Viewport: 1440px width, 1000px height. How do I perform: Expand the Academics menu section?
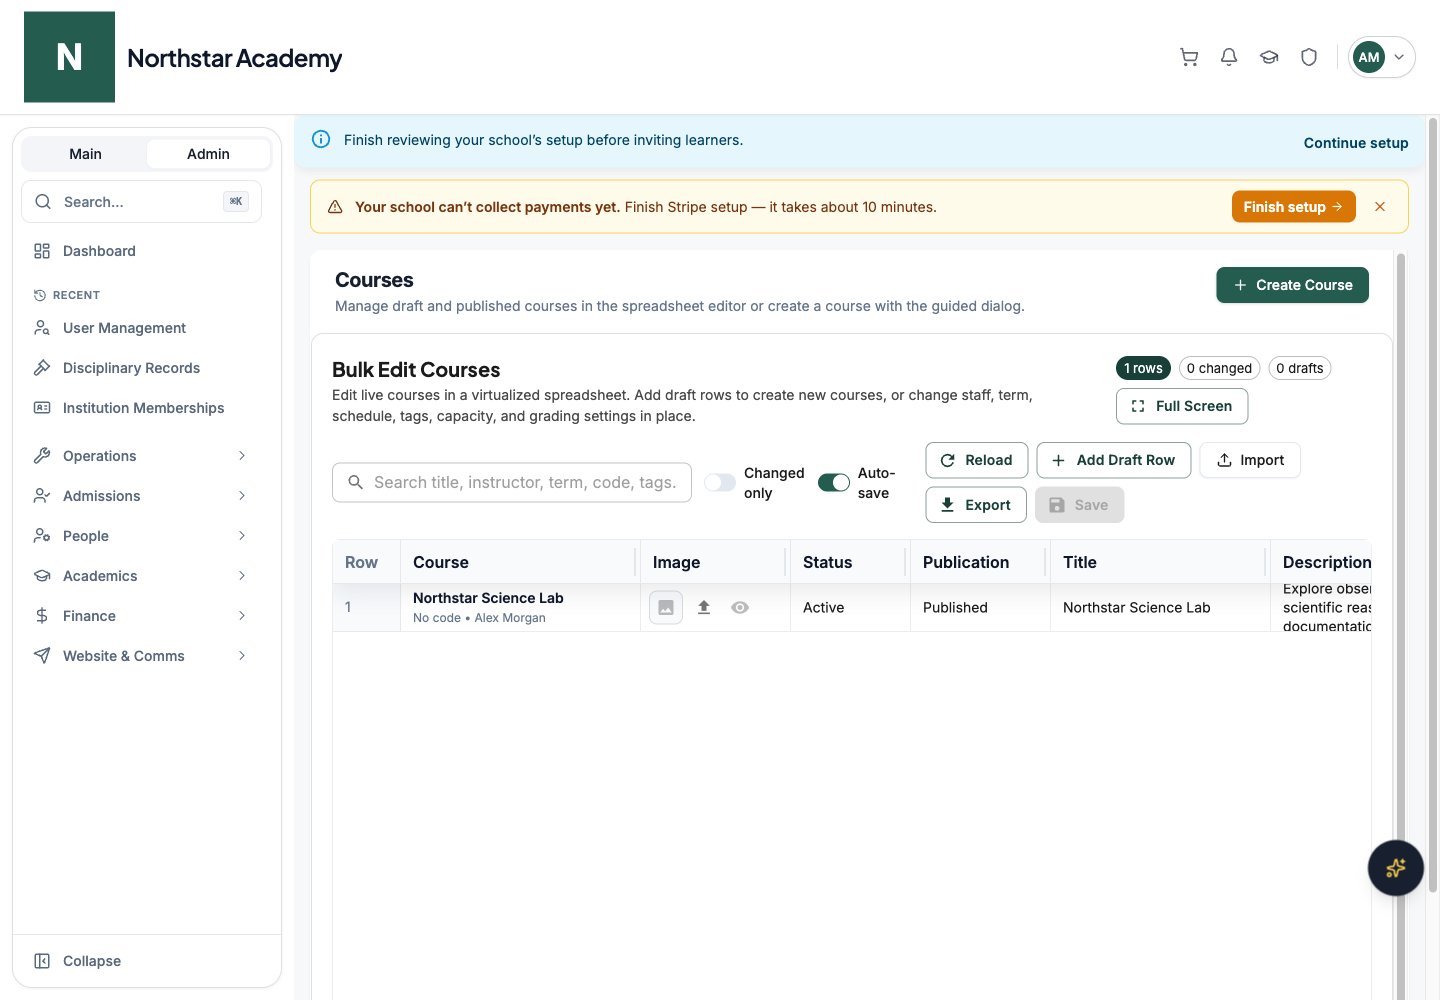(x=141, y=576)
